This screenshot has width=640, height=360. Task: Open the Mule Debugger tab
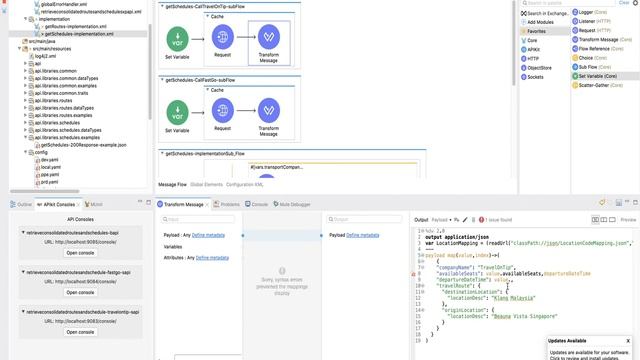pyautogui.click(x=292, y=204)
